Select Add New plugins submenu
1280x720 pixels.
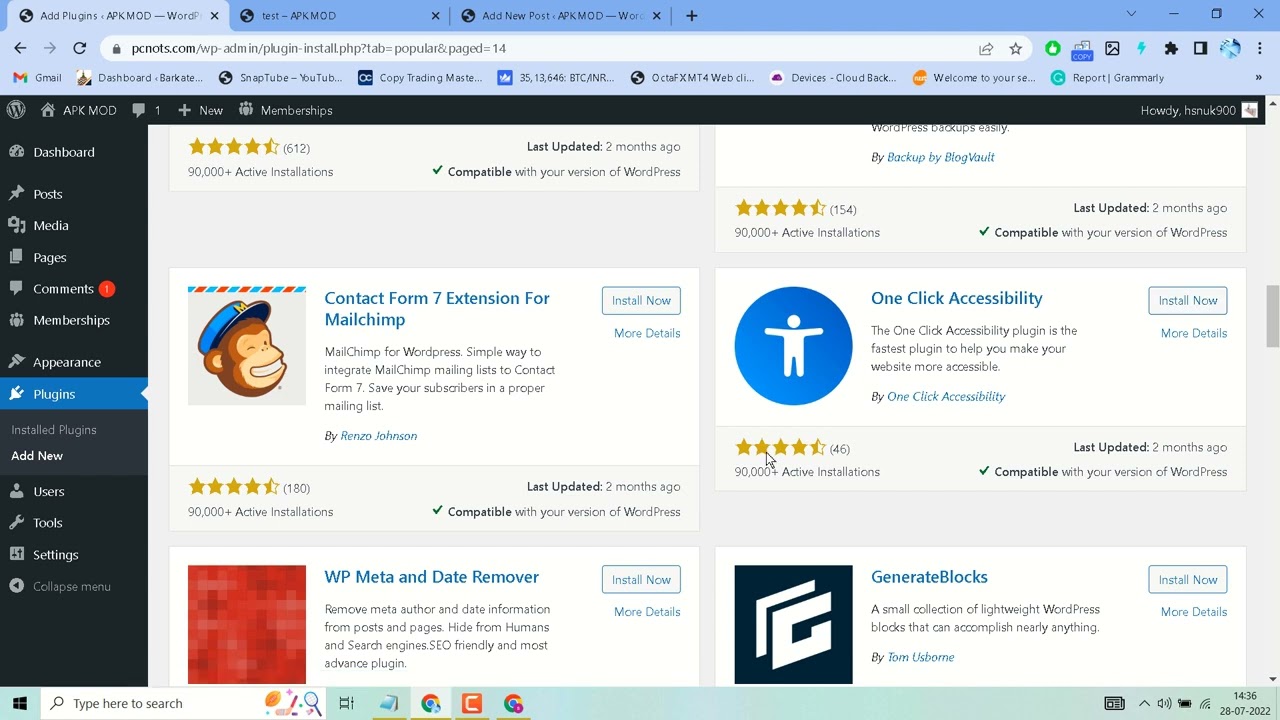pos(37,456)
